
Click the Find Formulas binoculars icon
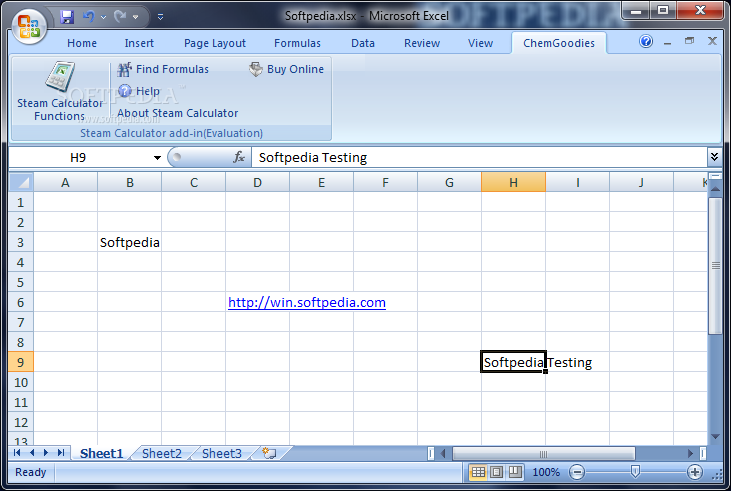pos(124,69)
